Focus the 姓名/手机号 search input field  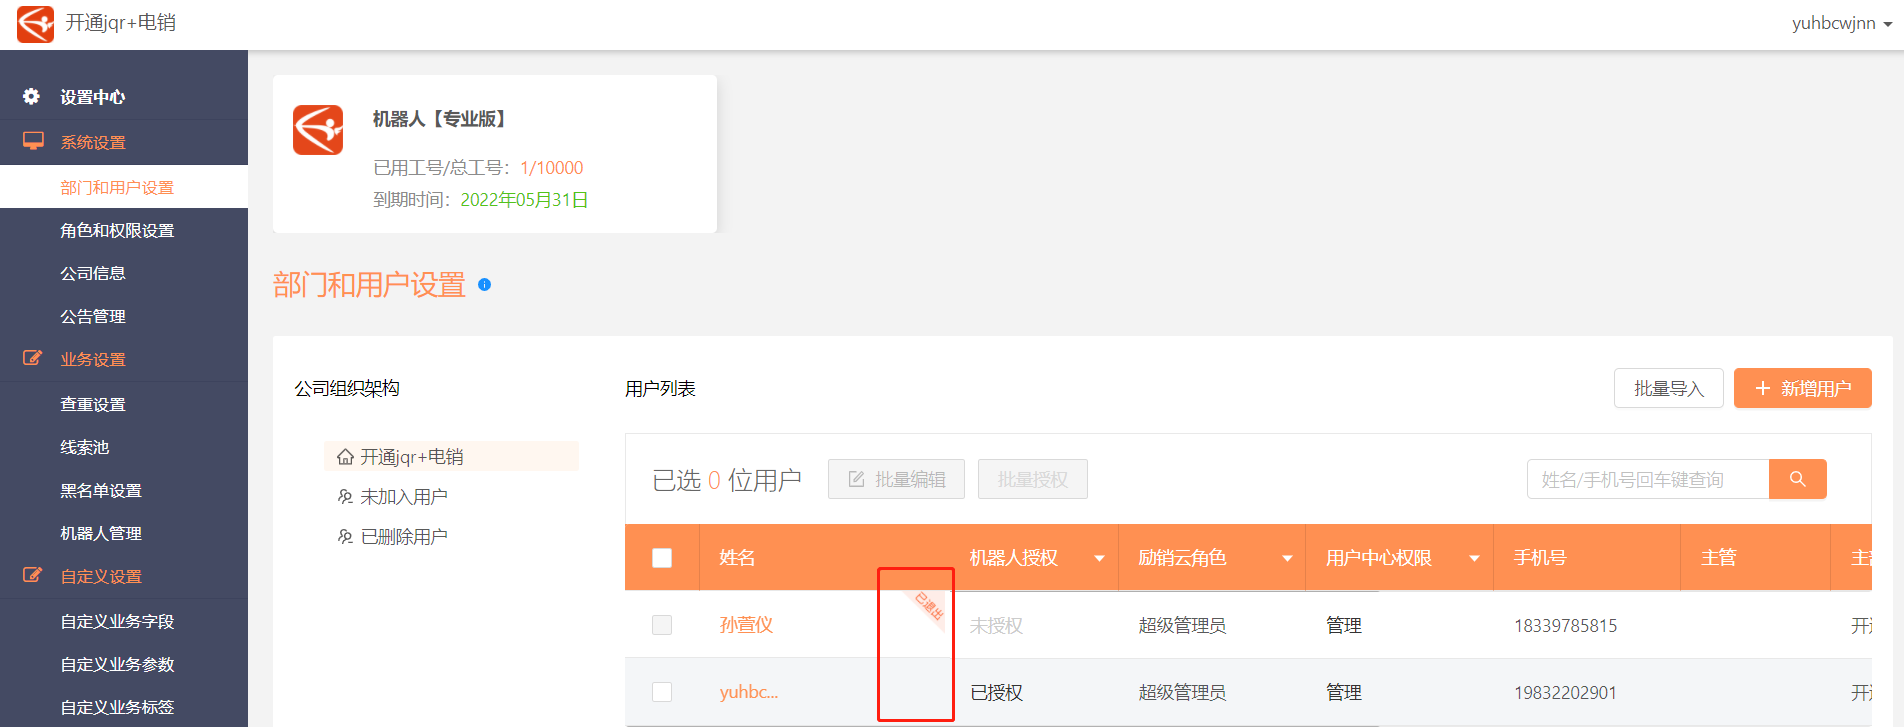[1648, 479]
